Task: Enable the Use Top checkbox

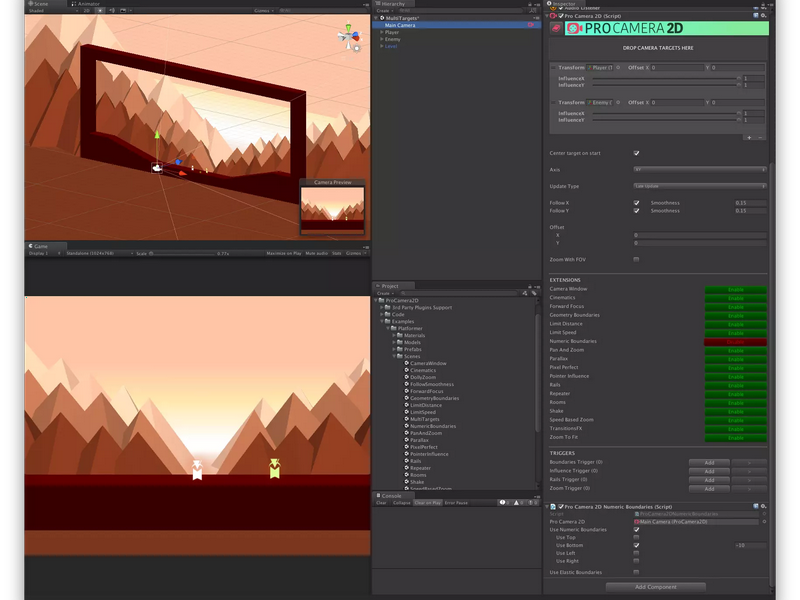Action: tap(636, 537)
